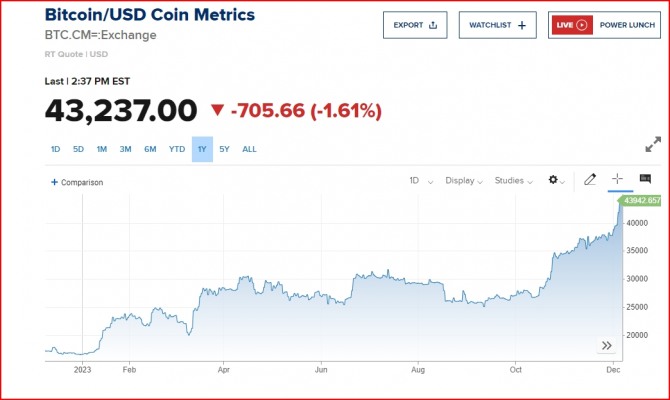Image resolution: width=670 pixels, height=400 pixels.
Task: Click the 43942.657 price label
Action: tap(641, 201)
